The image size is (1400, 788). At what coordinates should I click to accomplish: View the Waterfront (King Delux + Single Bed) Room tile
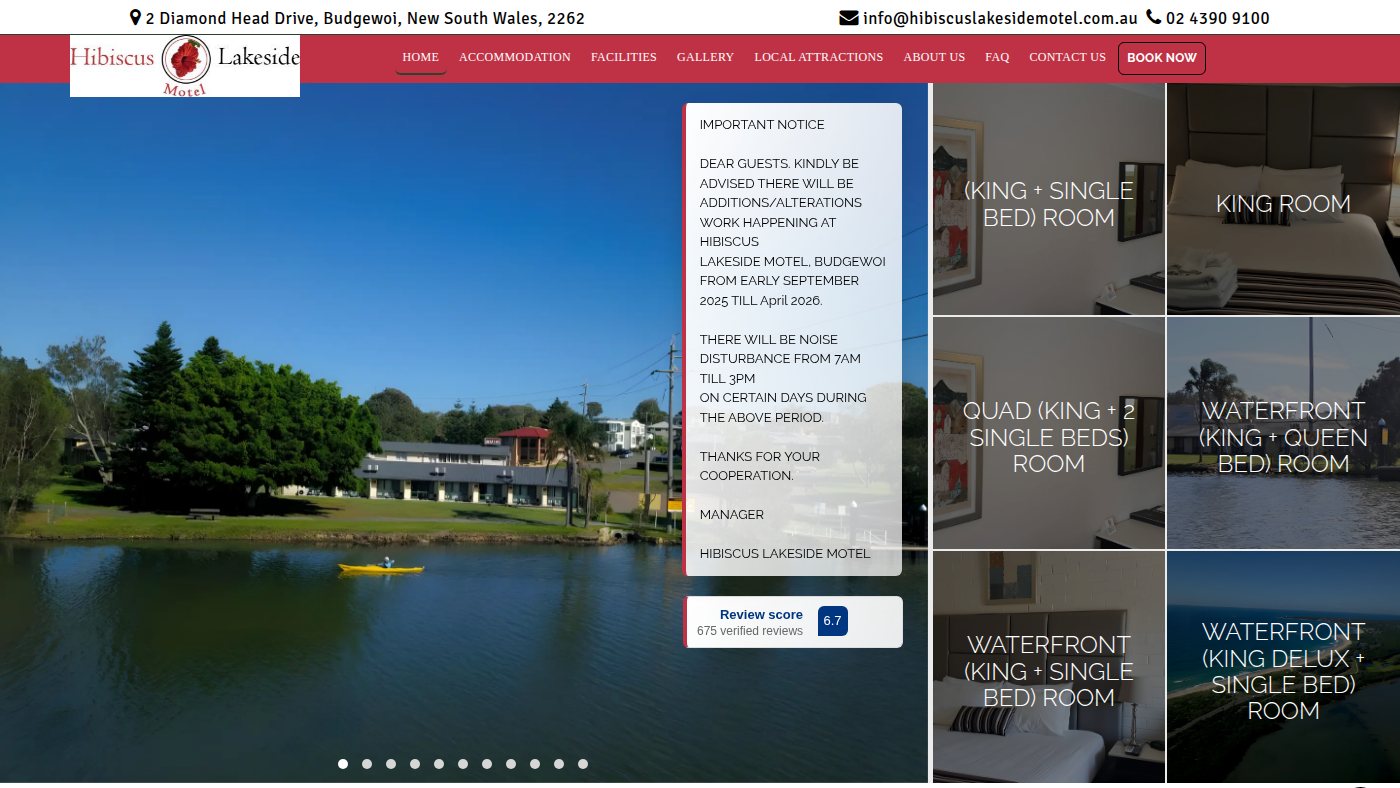point(1283,667)
